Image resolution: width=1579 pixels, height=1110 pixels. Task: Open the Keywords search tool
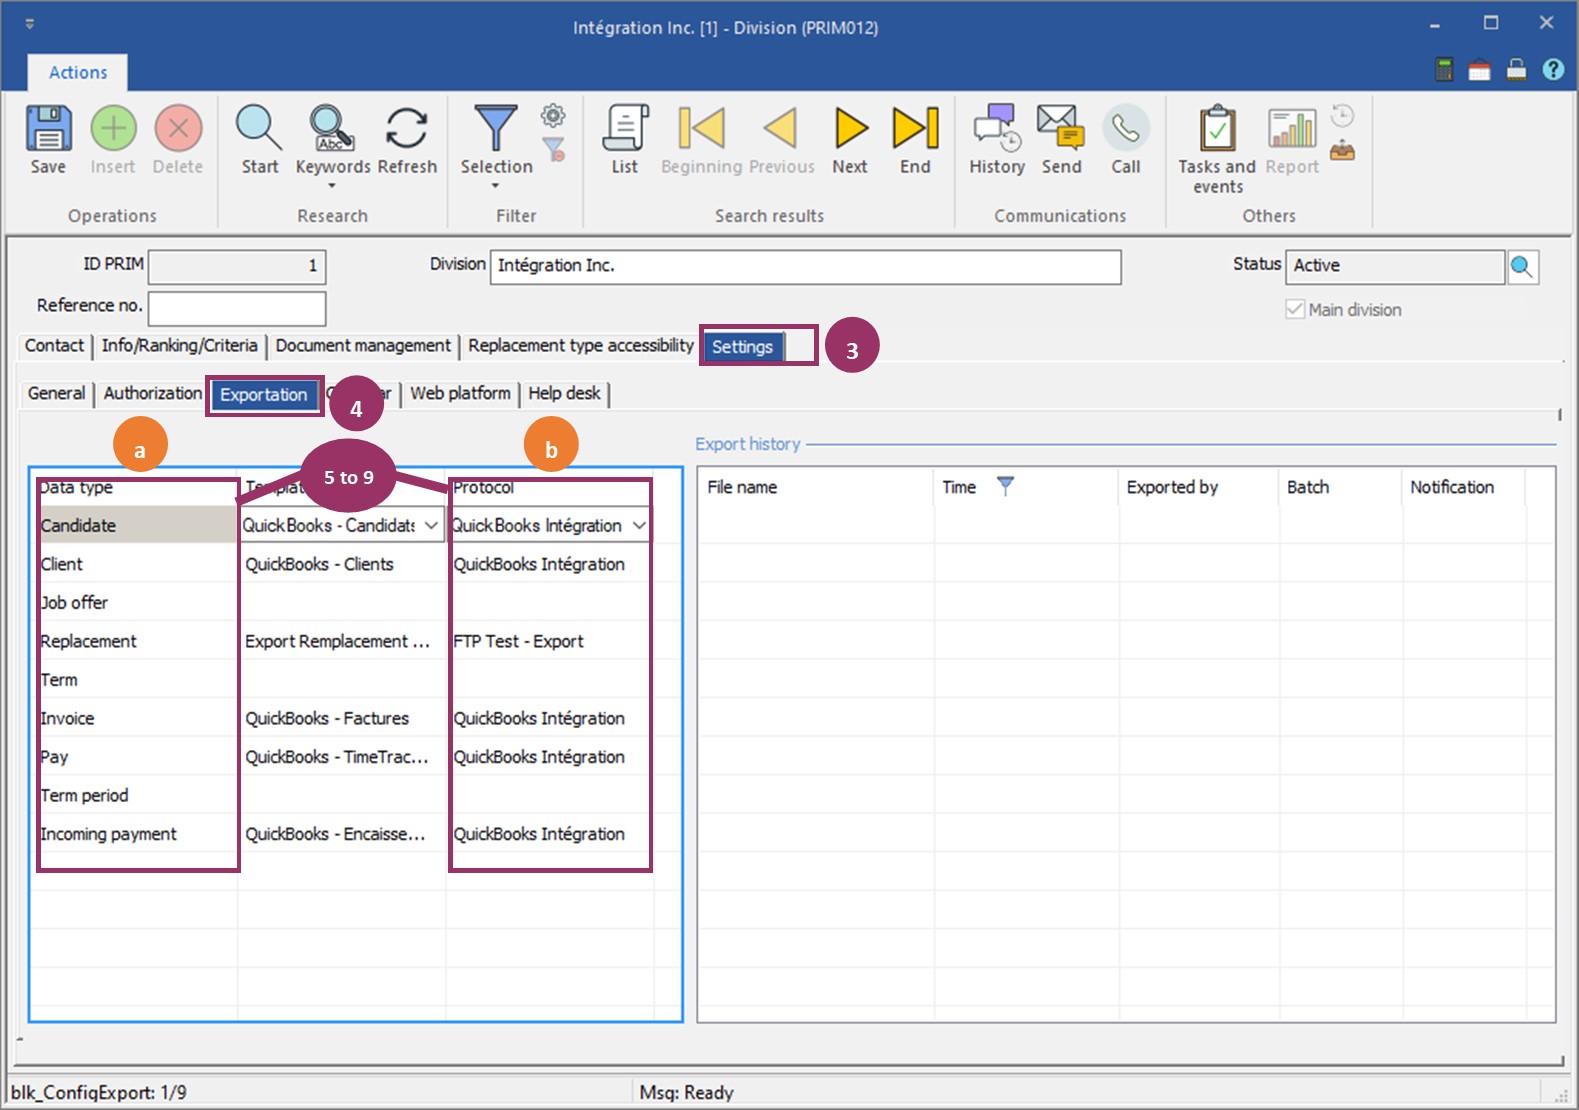click(332, 128)
